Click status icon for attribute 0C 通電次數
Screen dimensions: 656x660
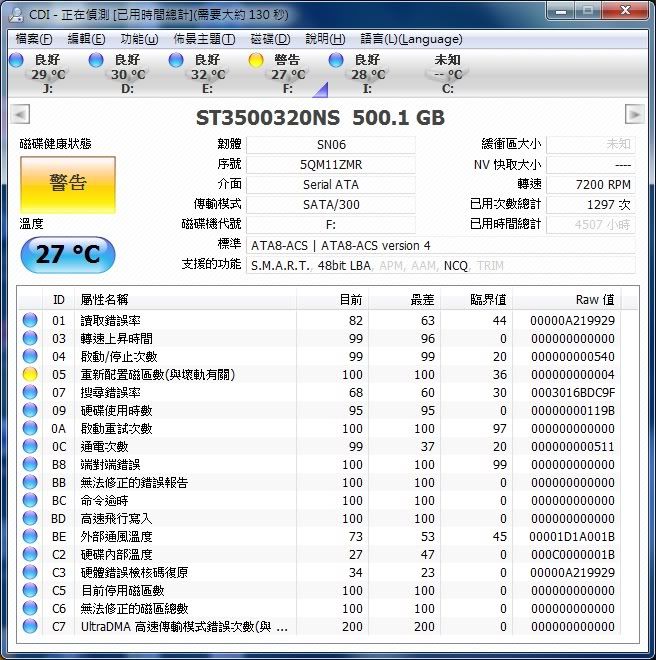pos(30,446)
